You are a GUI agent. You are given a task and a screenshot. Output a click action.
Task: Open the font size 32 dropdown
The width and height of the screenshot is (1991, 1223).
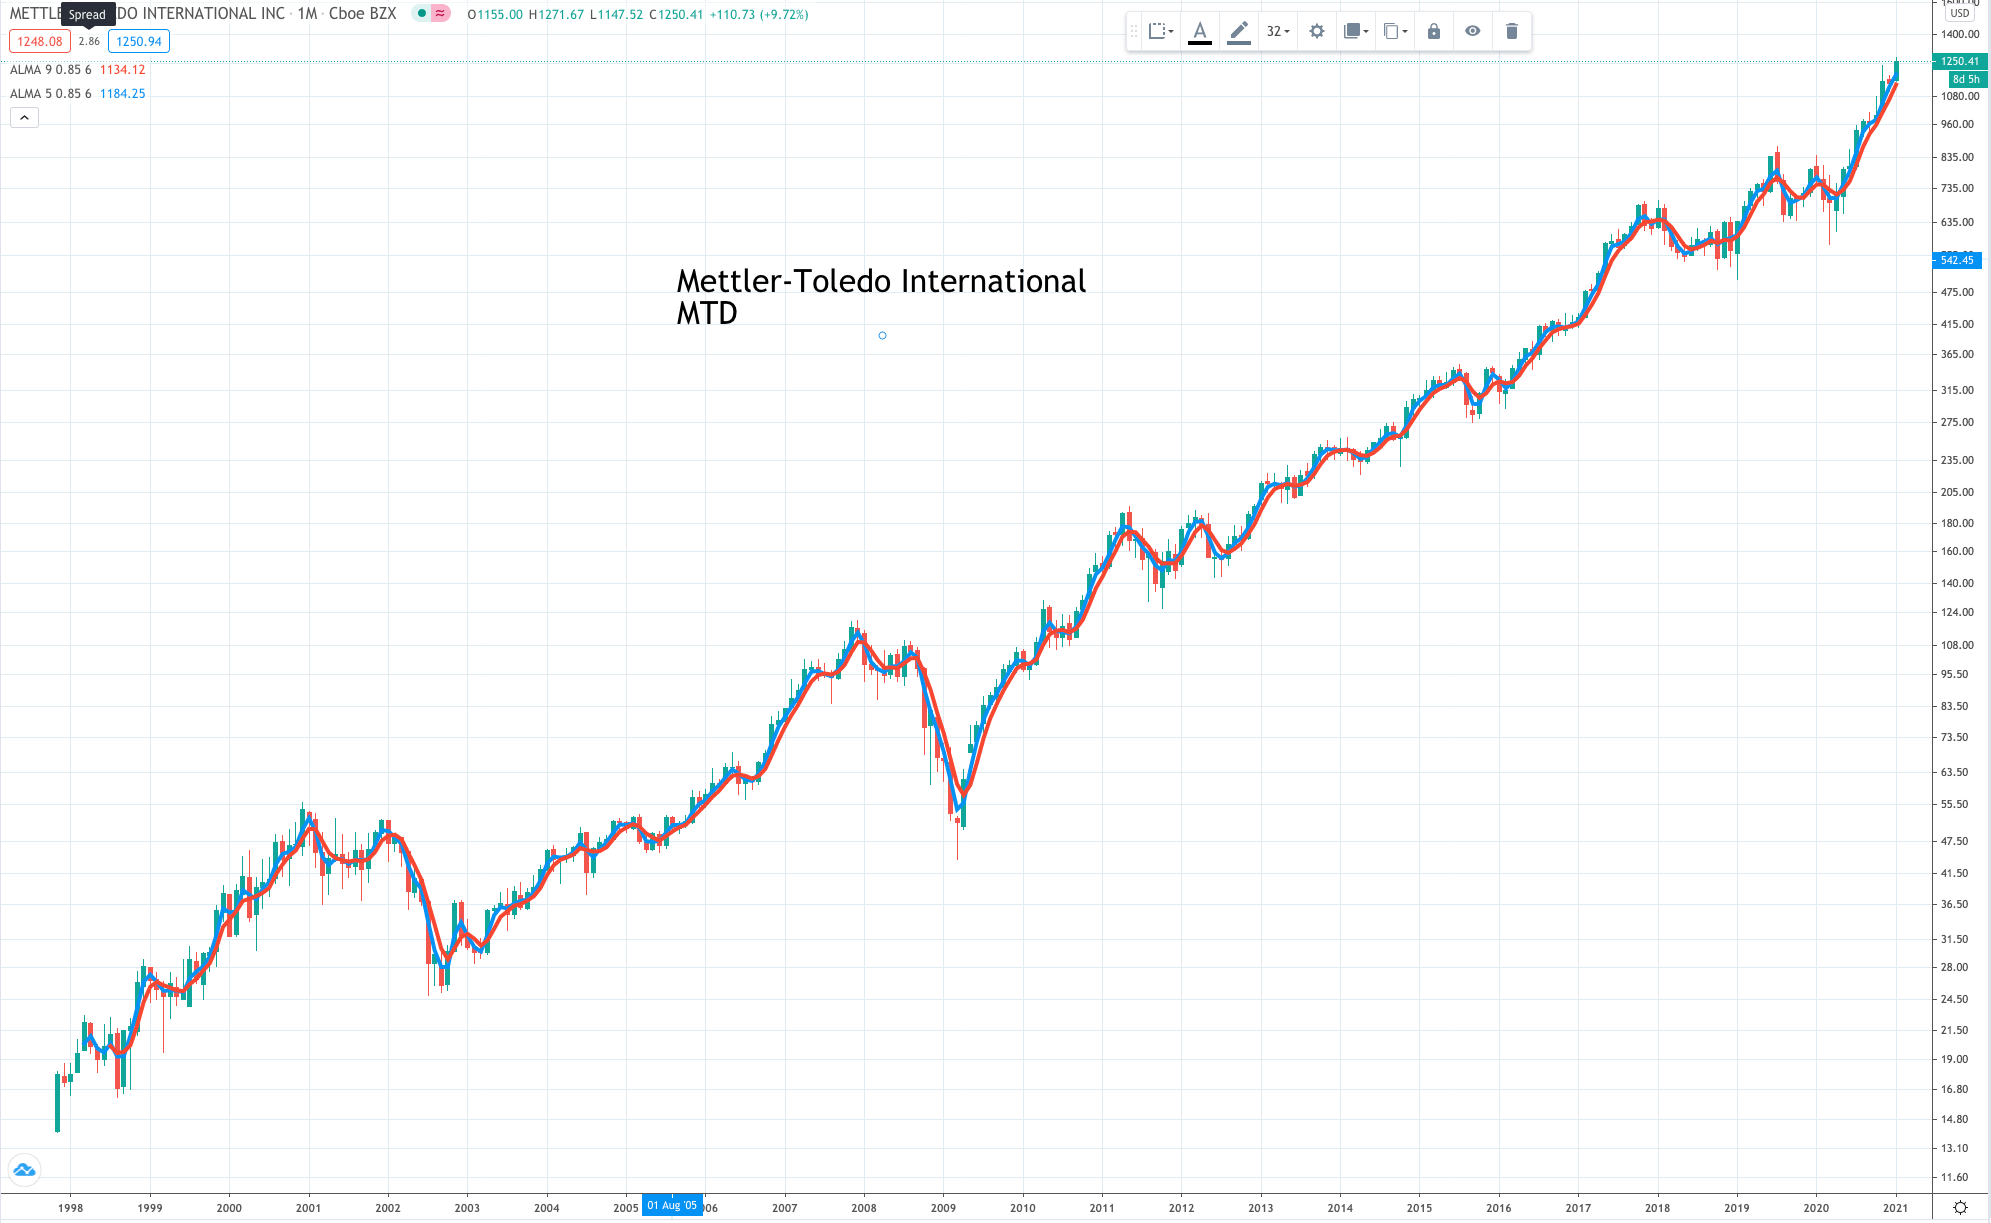1278,32
